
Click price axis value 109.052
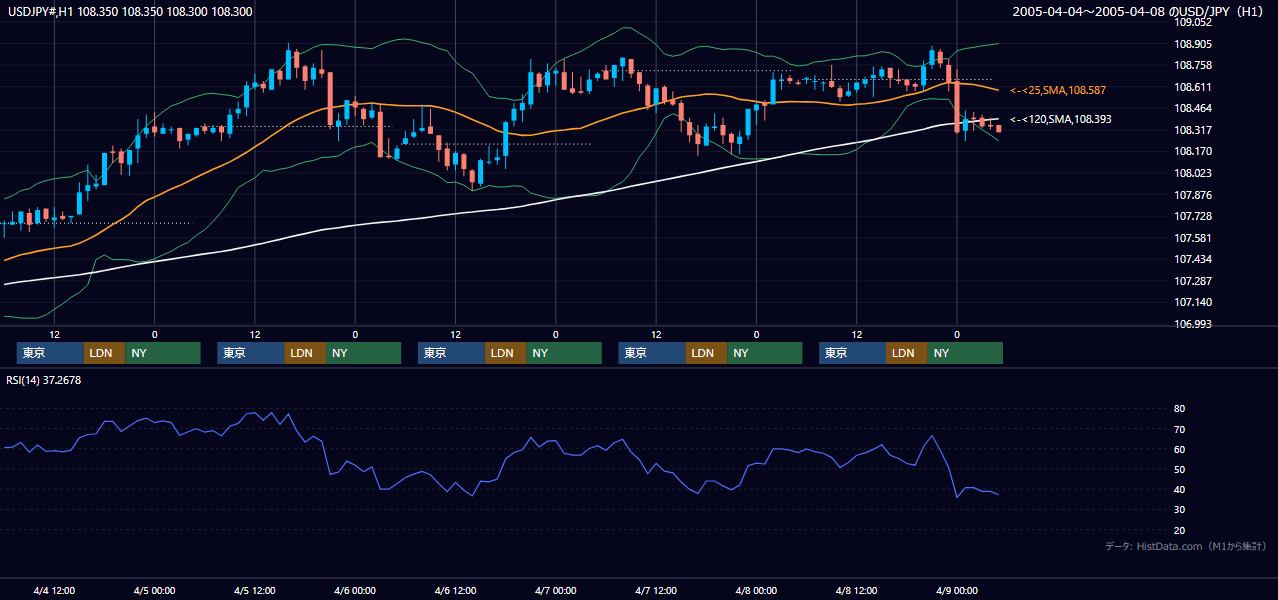(x=1194, y=22)
